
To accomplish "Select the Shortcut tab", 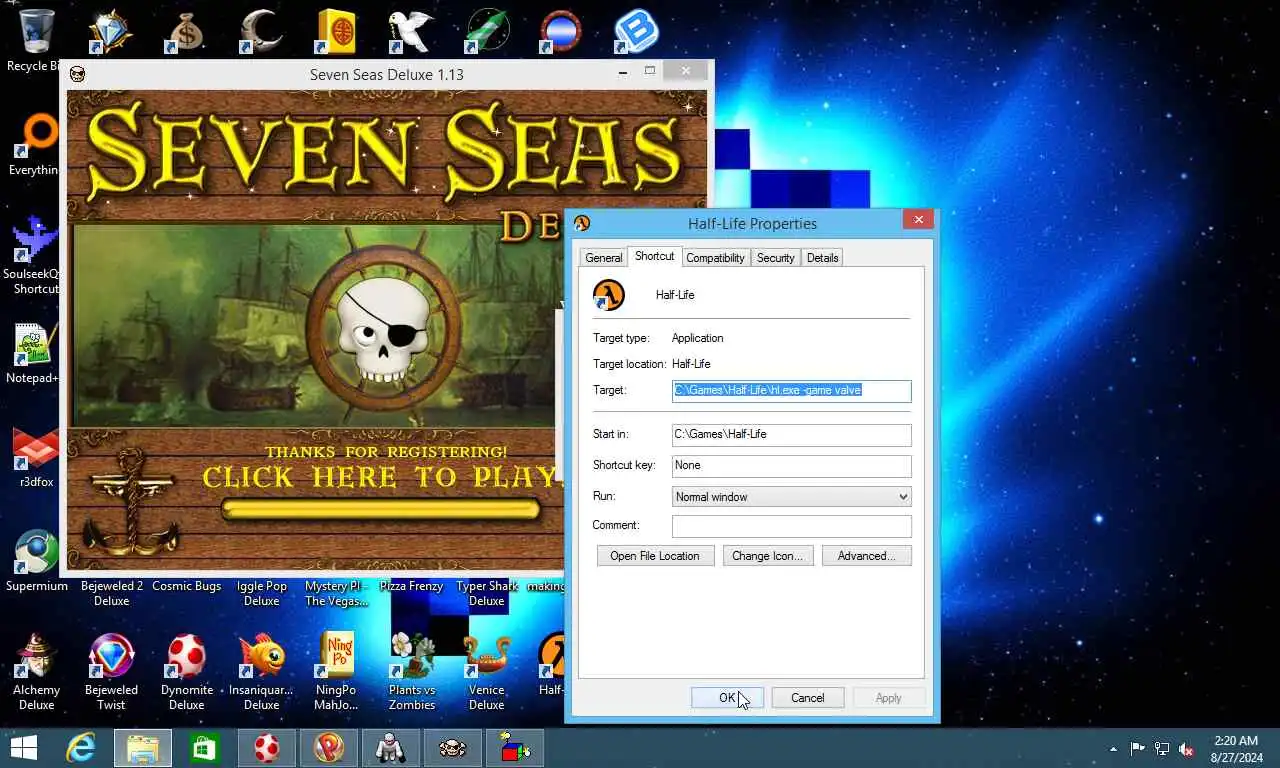I will tap(654, 256).
